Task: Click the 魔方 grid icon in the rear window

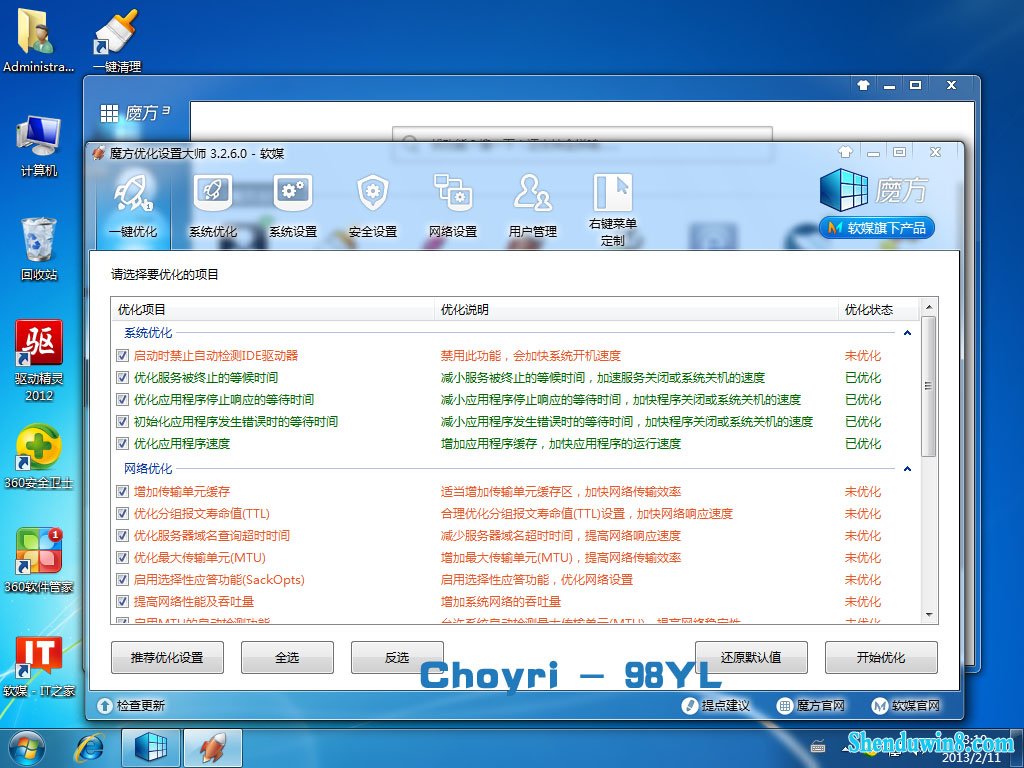Action: pyautogui.click(x=109, y=114)
